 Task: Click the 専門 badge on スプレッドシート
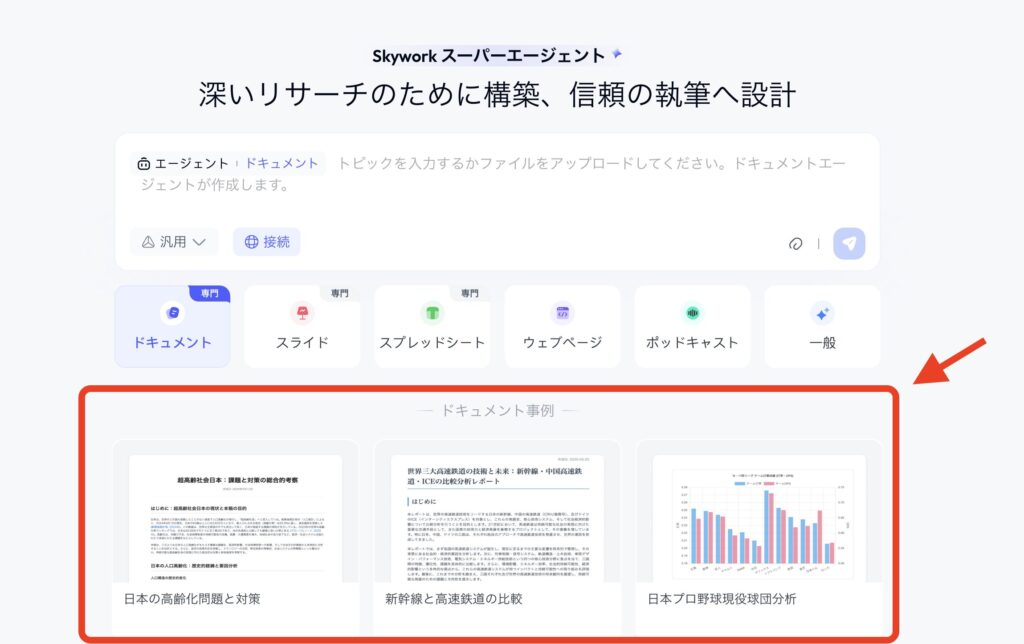pyautogui.click(x=470, y=293)
